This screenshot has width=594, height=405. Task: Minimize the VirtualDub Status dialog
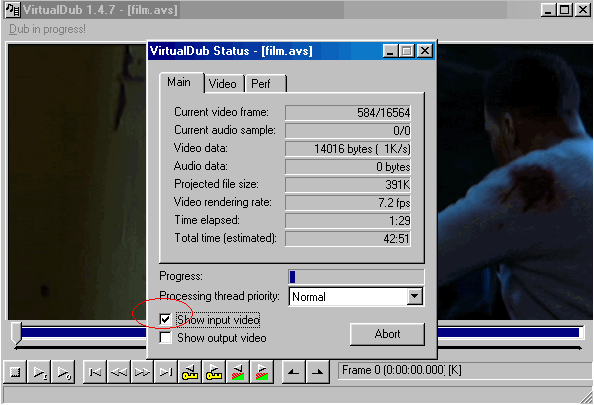(x=390, y=51)
